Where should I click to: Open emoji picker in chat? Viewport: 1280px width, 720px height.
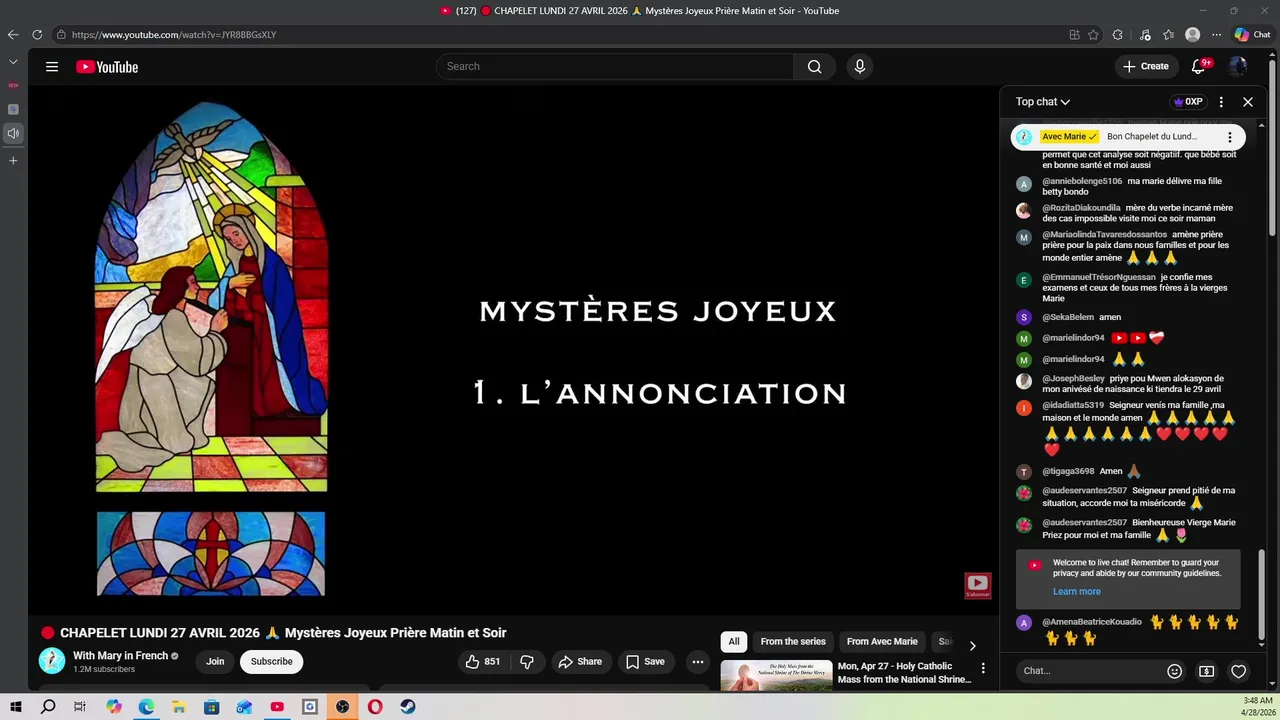coord(1175,671)
